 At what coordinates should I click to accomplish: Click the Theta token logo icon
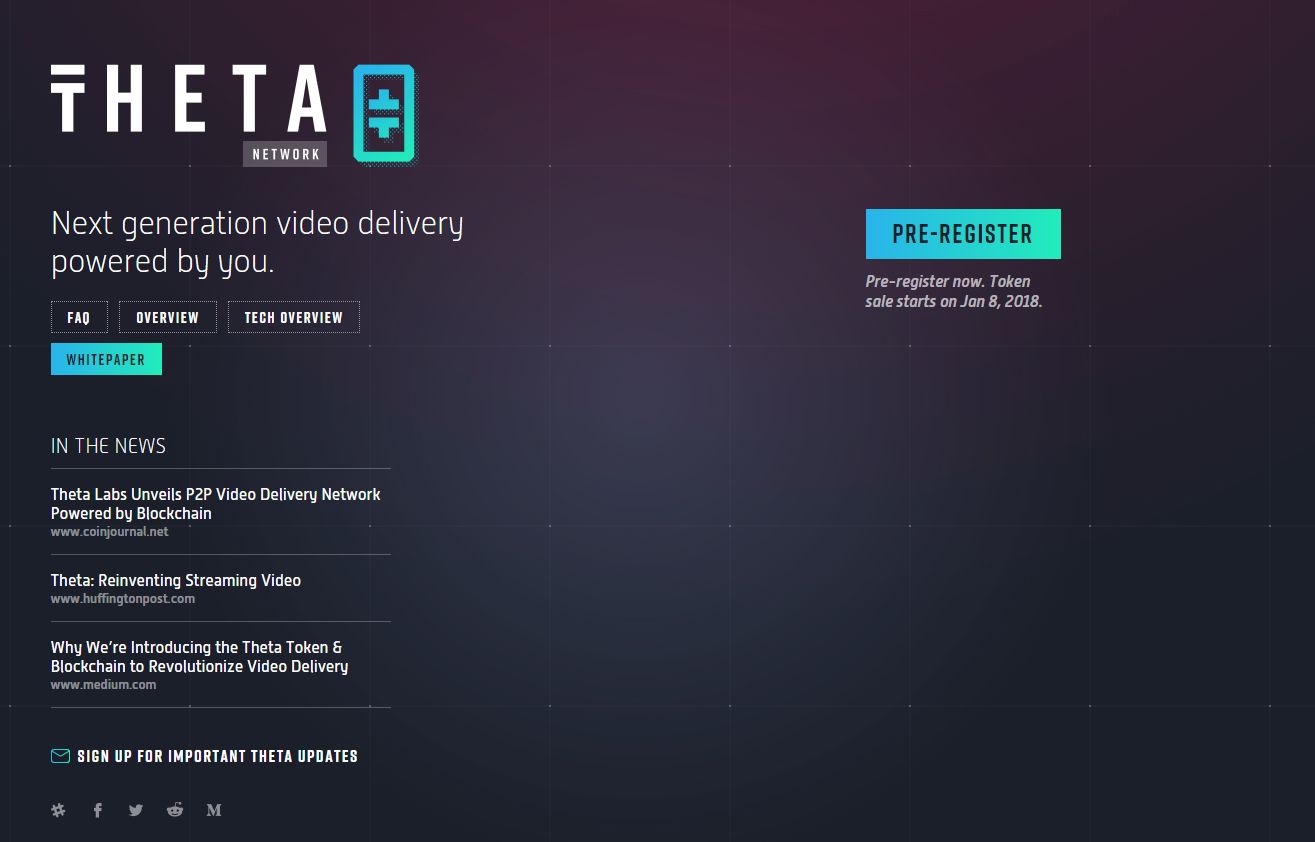click(x=384, y=114)
